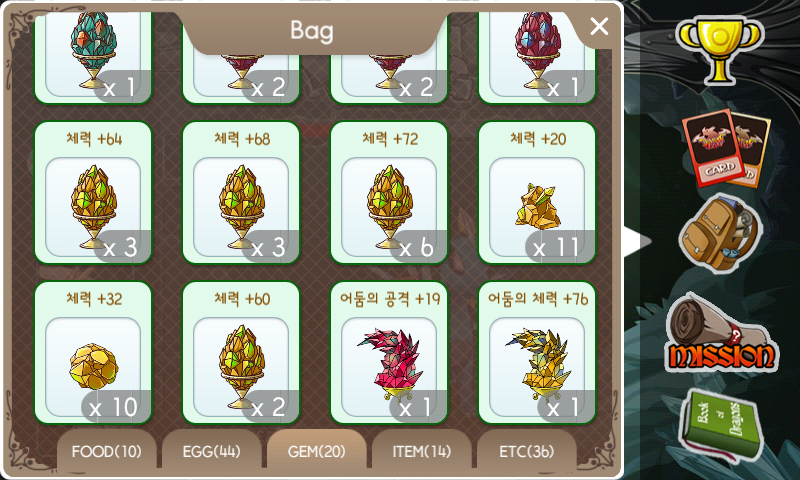
Task: Open the gold trophy achievements icon
Action: click(x=720, y=50)
